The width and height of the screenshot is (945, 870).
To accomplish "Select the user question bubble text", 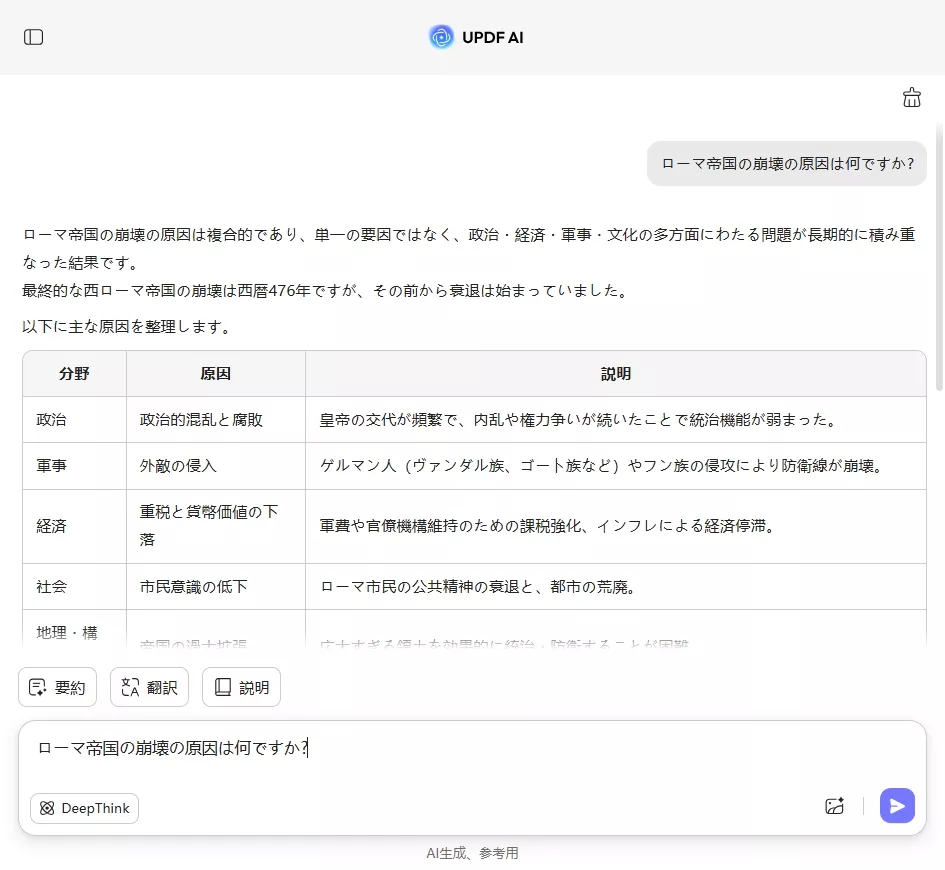I will [x=787, y=164].
